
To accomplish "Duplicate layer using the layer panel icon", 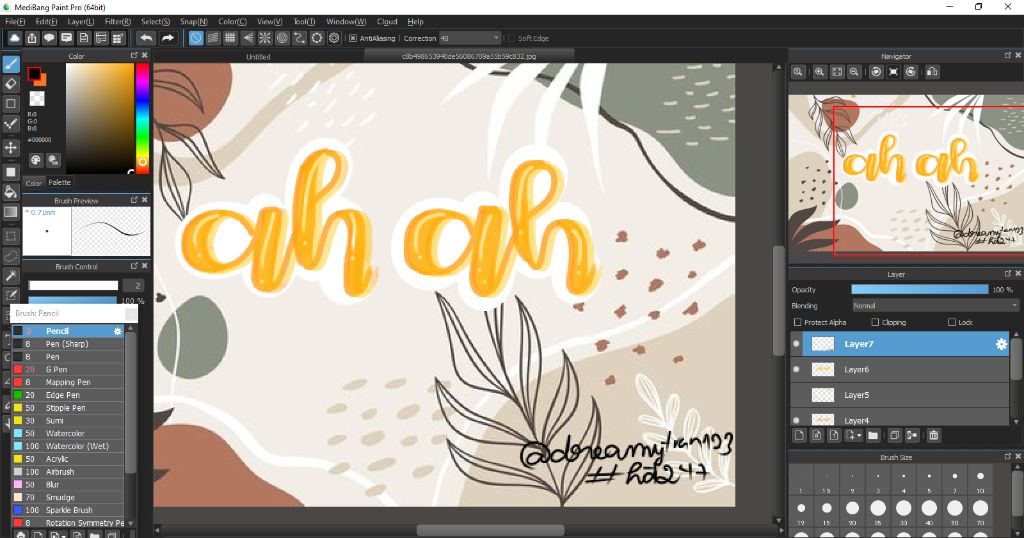I will 895,435.
